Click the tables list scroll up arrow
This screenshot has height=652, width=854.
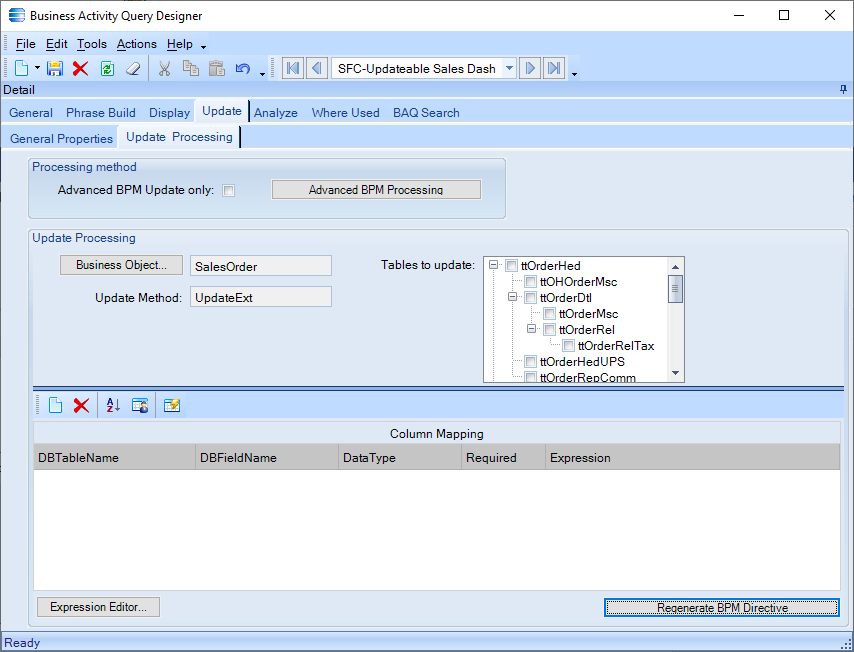click(675, 266)
